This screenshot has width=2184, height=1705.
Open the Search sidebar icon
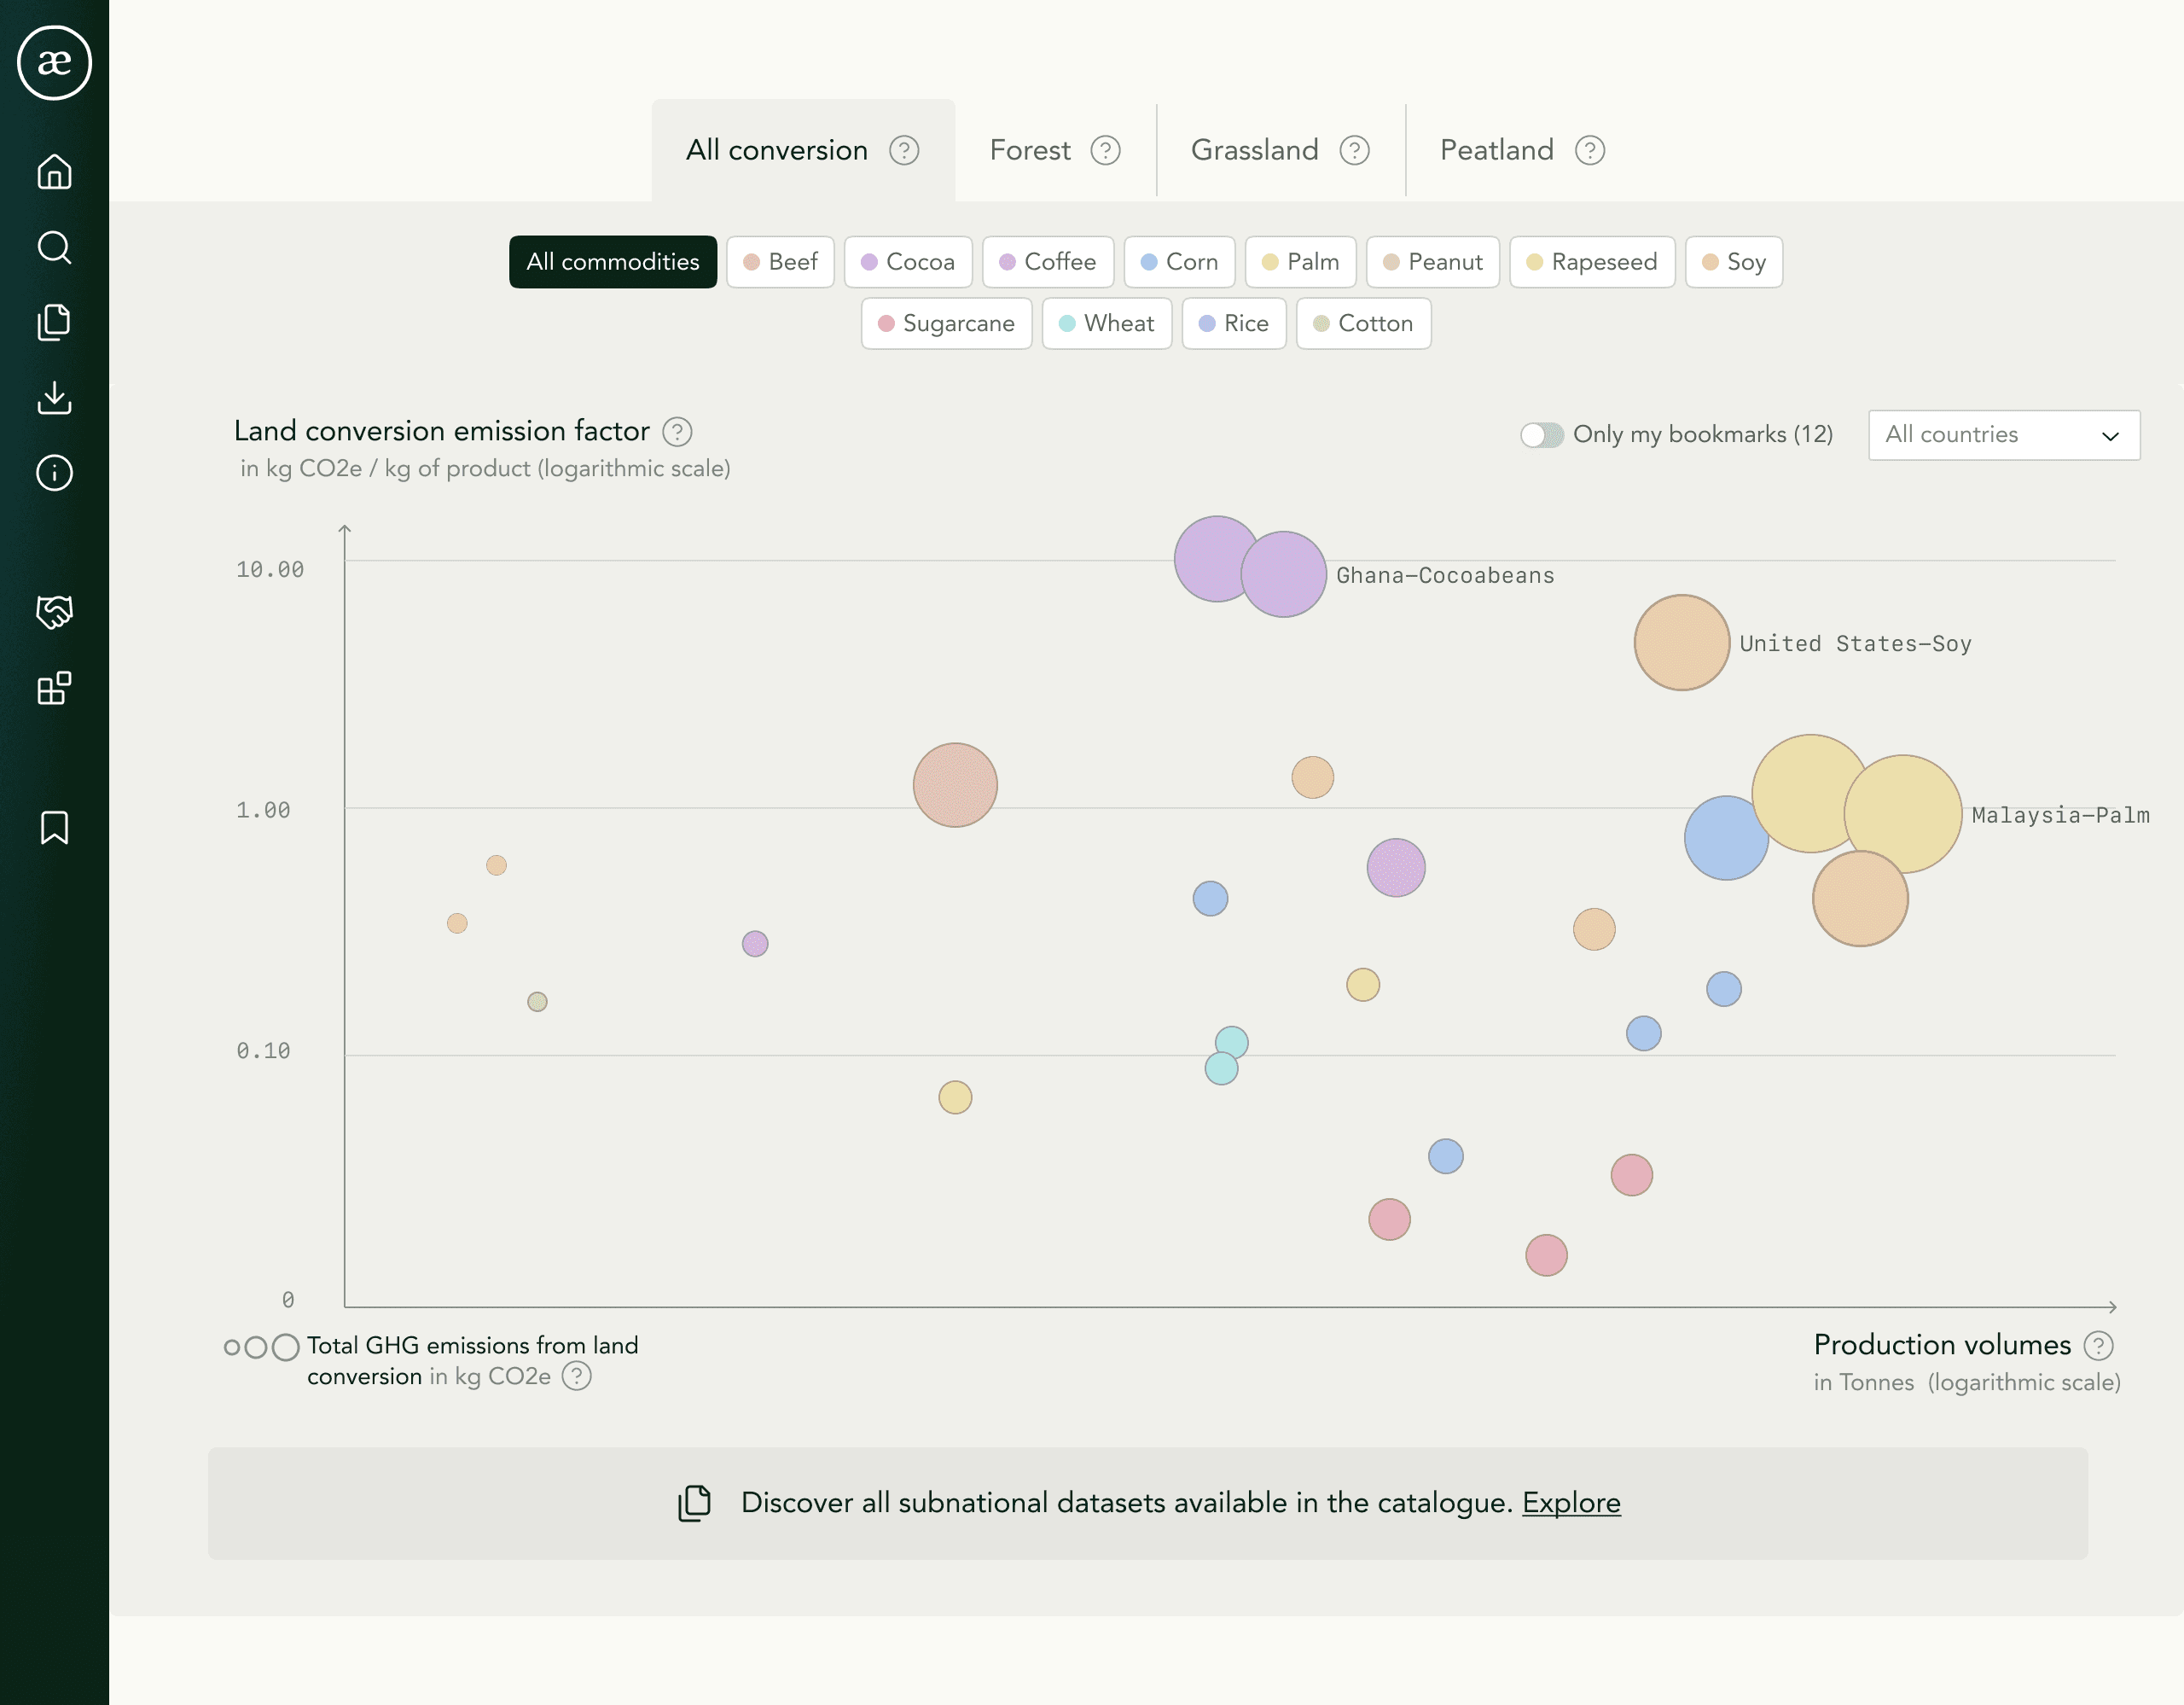pos(54,247)
